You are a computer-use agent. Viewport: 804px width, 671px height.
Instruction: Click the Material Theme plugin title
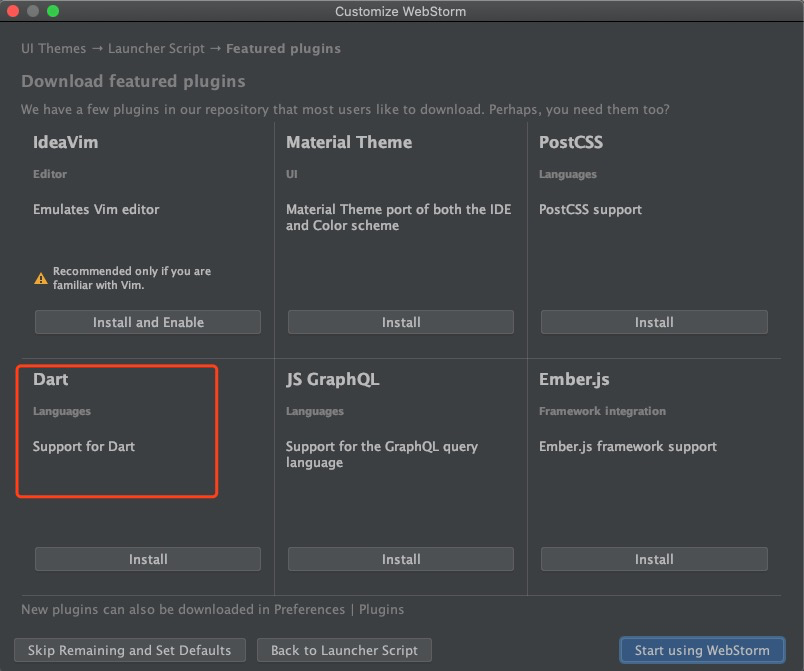(349, 142)
